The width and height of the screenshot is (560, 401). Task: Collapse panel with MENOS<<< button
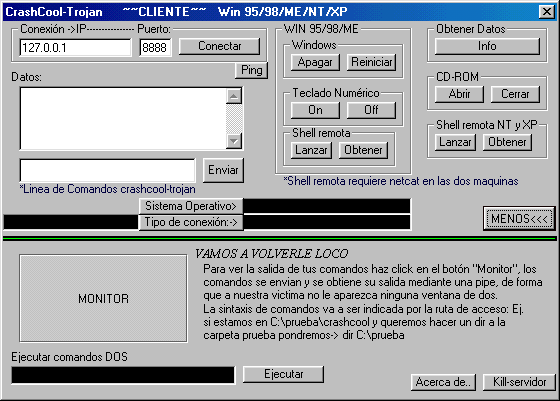(519, 219)
